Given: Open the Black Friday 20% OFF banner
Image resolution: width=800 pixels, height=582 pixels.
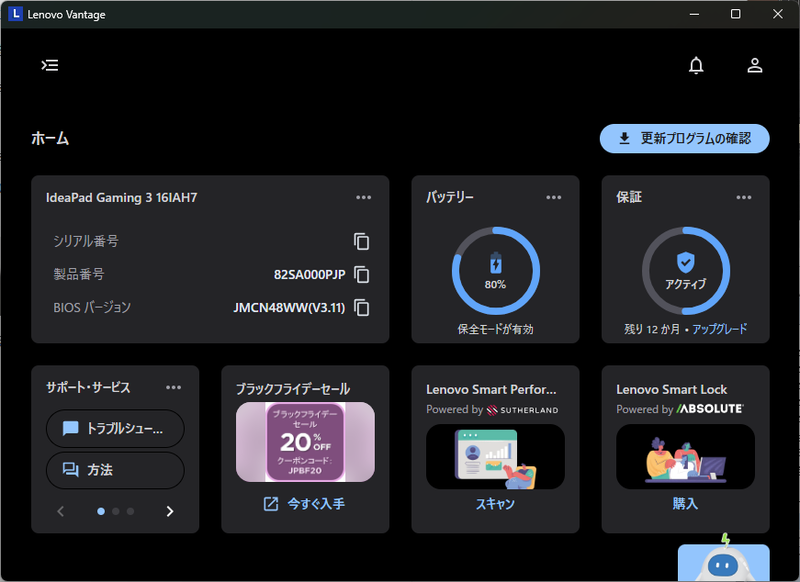Looking at the screenshot, I should tap(305, 442).
